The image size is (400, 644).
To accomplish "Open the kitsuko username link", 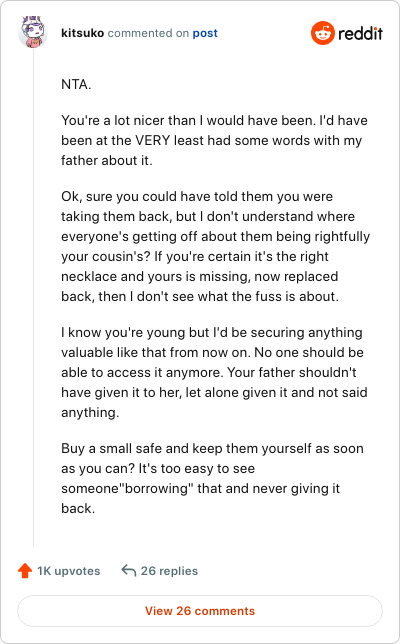I will (83, 33).
